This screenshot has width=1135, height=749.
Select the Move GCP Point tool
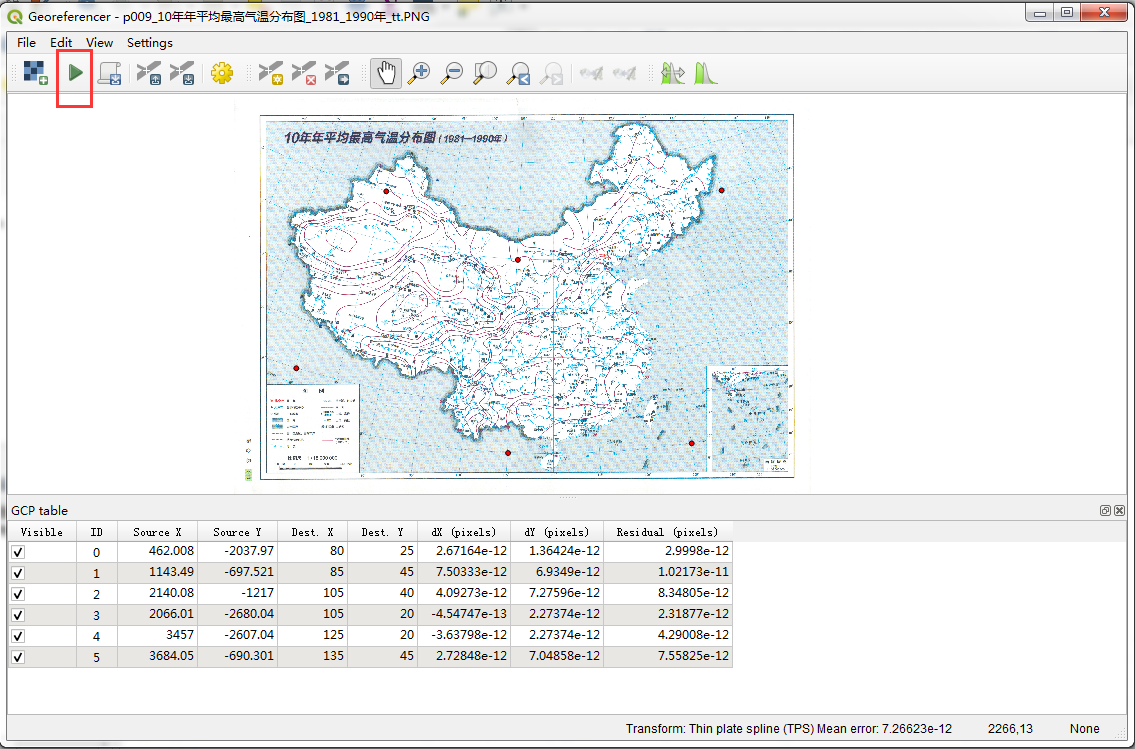[x=337, y=73]
